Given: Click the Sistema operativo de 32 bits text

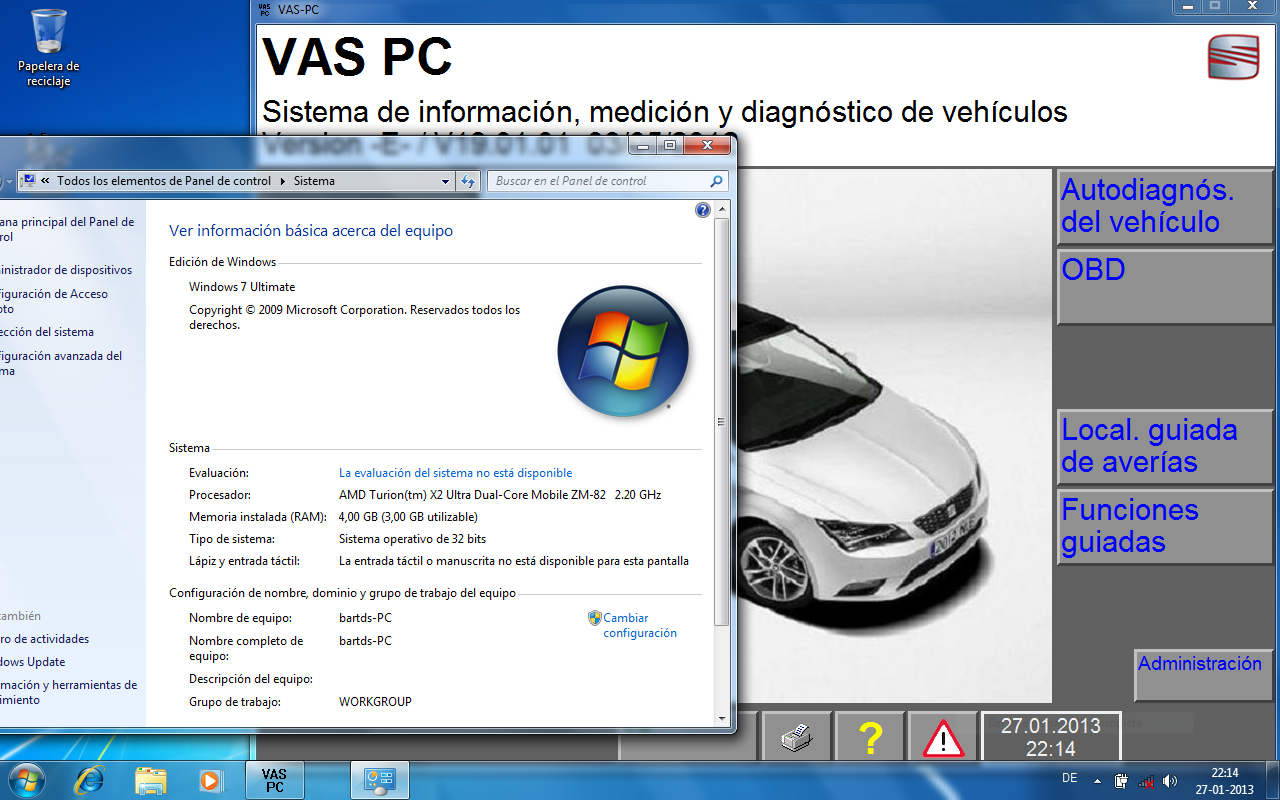Looking at the screenshot, I should (412, 539).
